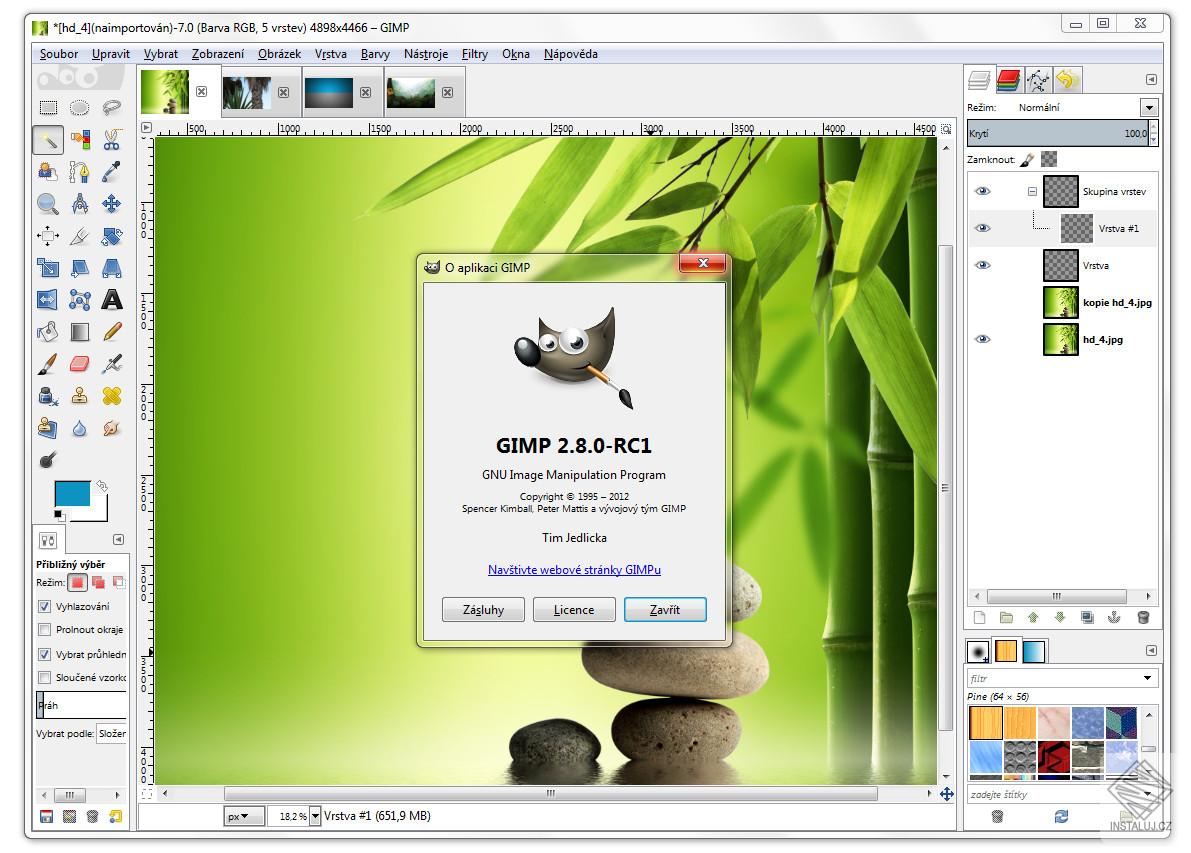Viewport: 1191px width, 853px height.
Task: Select the Blur/Sharpen droplet tool
Action: [80, 428]
